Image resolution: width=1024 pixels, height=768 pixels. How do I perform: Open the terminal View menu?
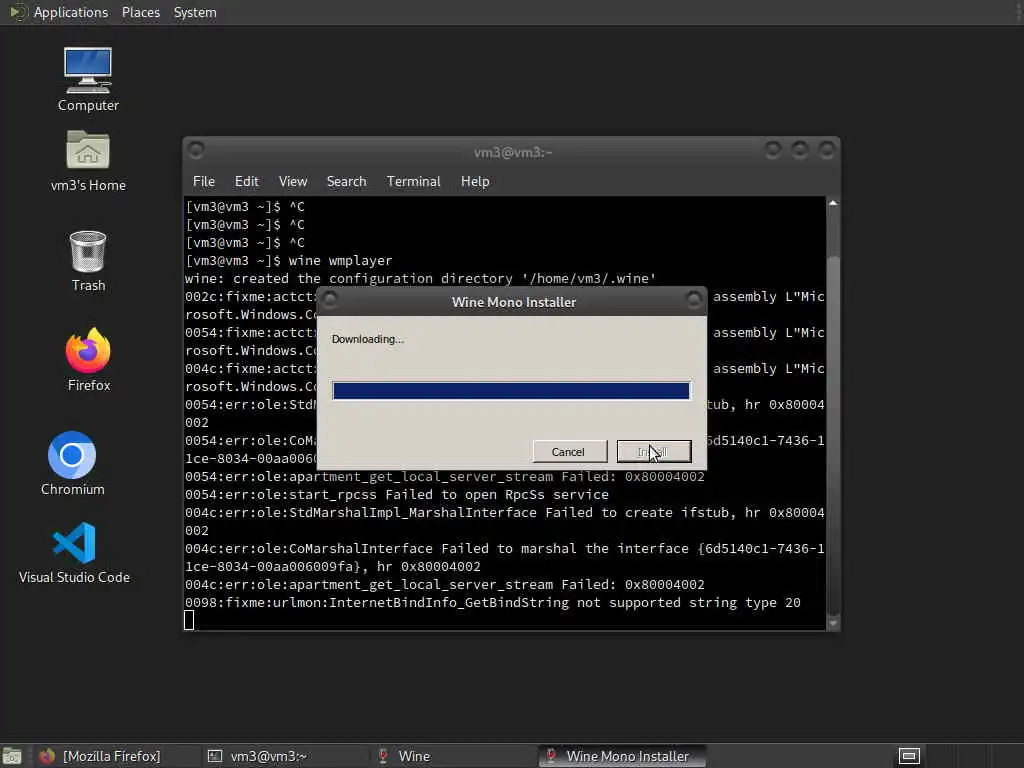tap(293, 182)
